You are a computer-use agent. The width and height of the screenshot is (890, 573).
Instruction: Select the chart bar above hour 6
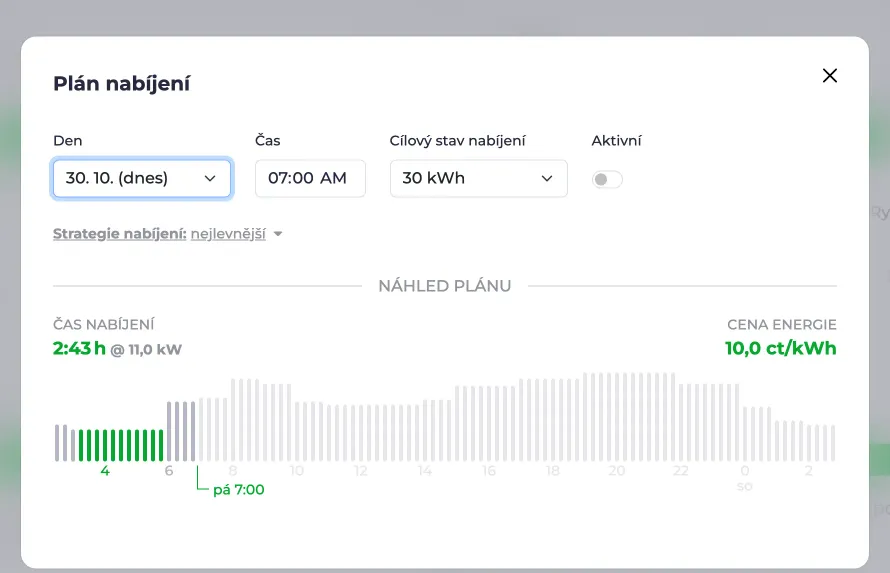pyautogui.click(x=169, y=431)
